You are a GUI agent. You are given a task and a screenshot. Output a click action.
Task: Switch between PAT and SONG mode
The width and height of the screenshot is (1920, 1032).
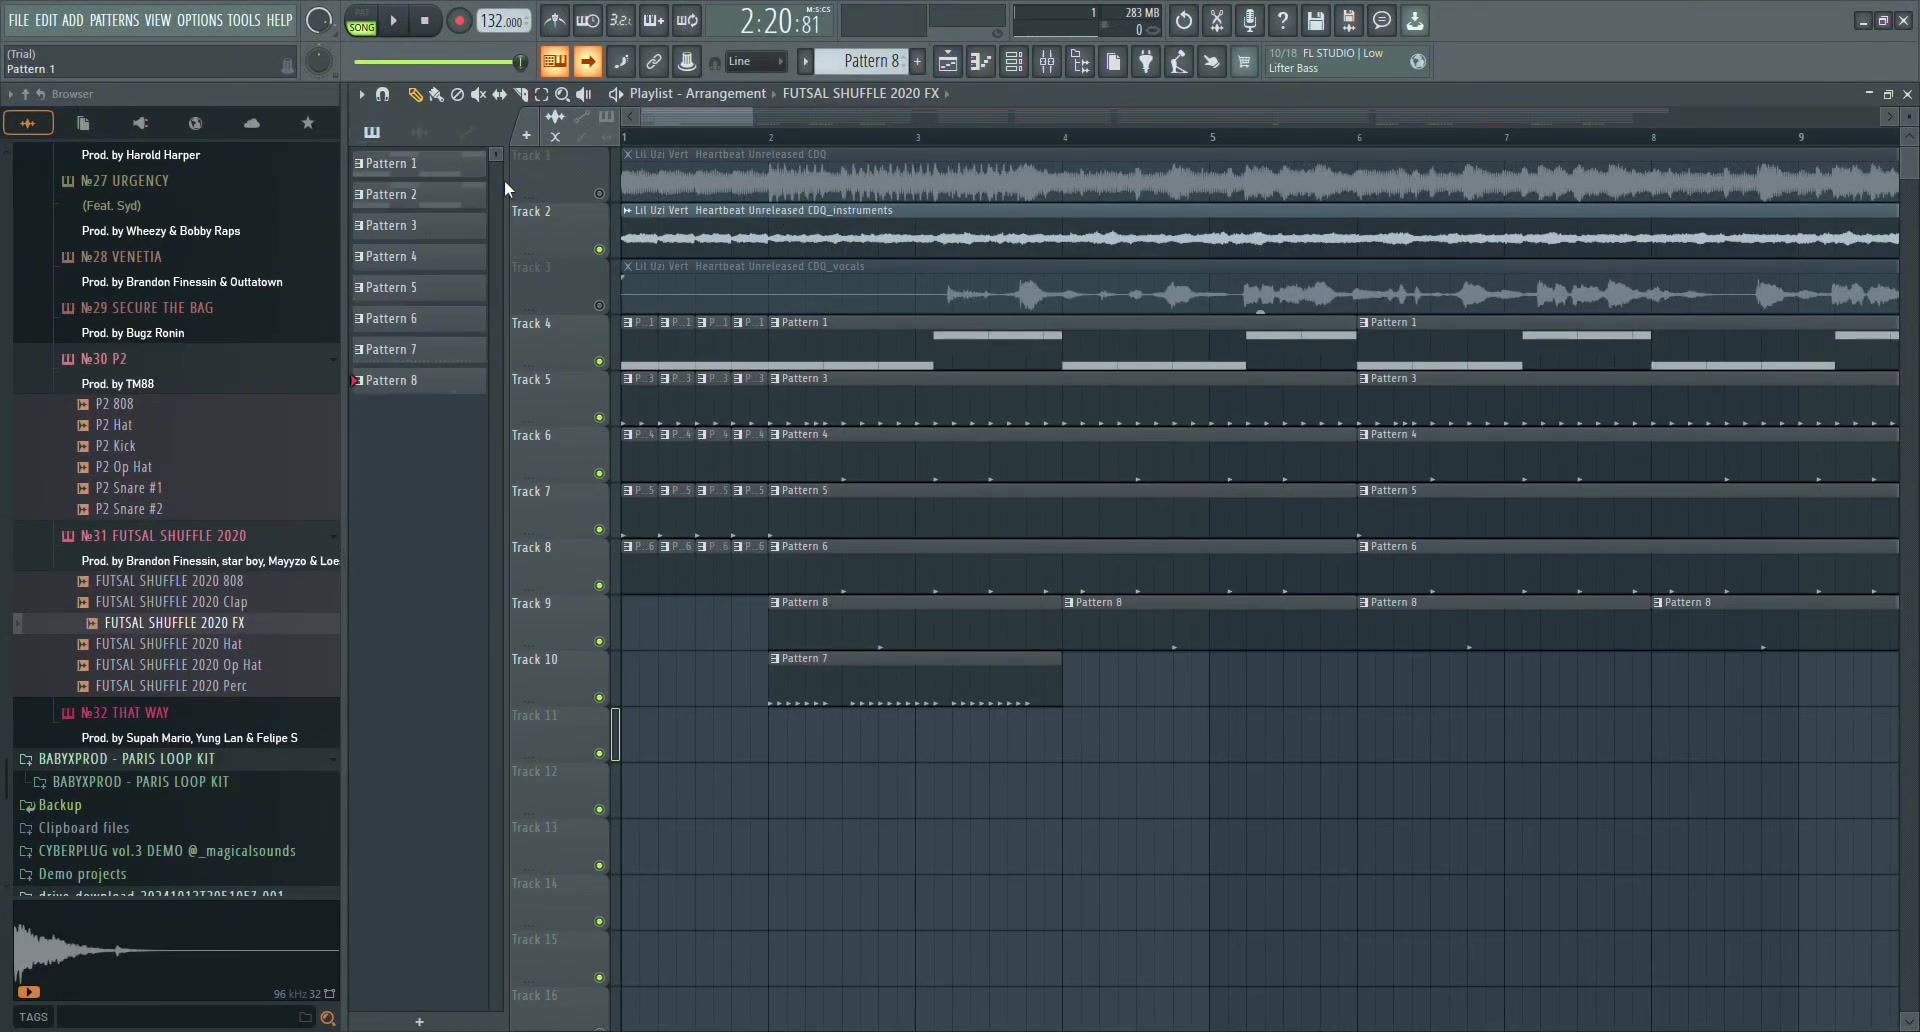pyautogui.click(x=361, y=21)
